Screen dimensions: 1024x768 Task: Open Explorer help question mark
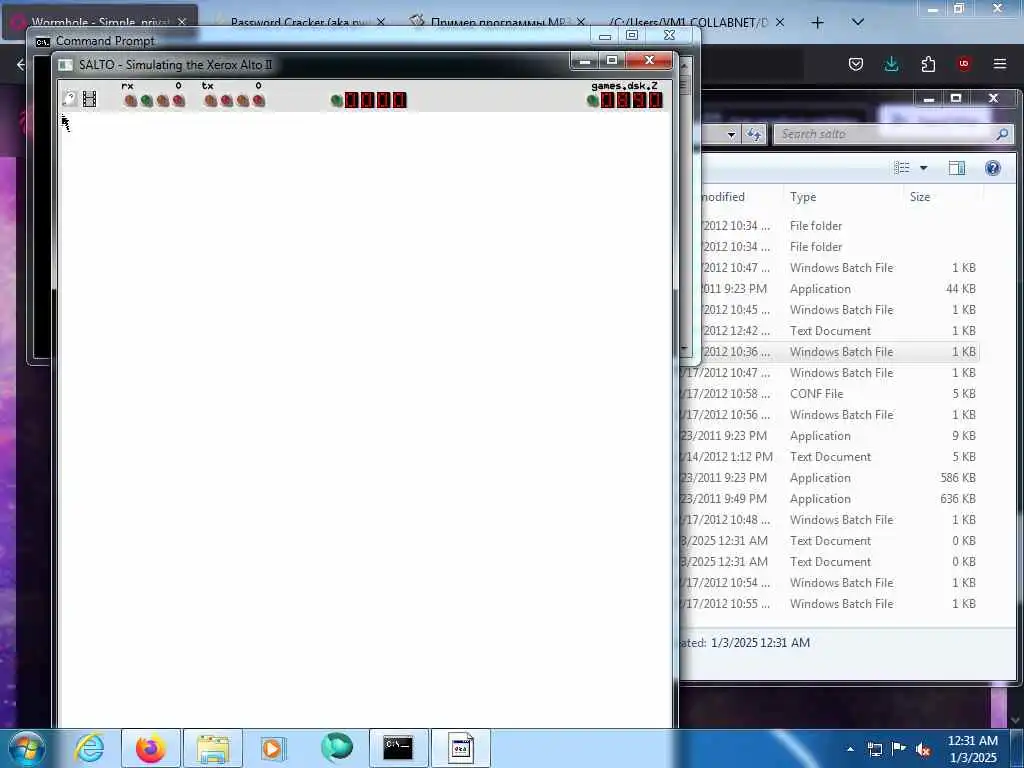point(993,168)
